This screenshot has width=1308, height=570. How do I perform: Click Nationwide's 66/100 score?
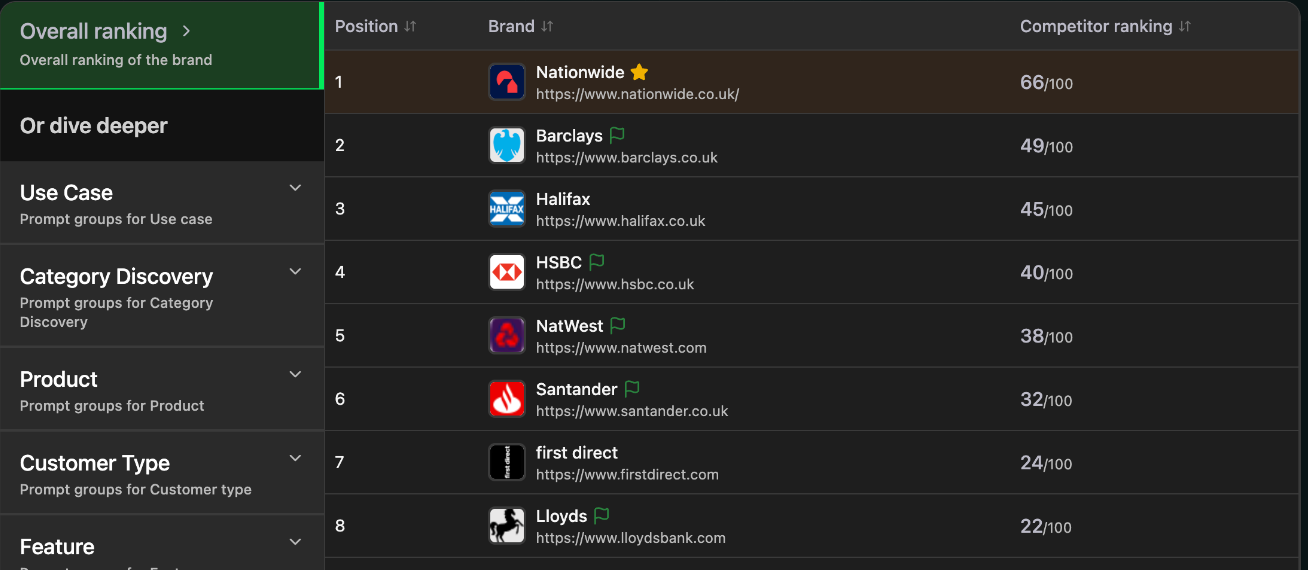pyautogui.click(x=1046, y=83)
